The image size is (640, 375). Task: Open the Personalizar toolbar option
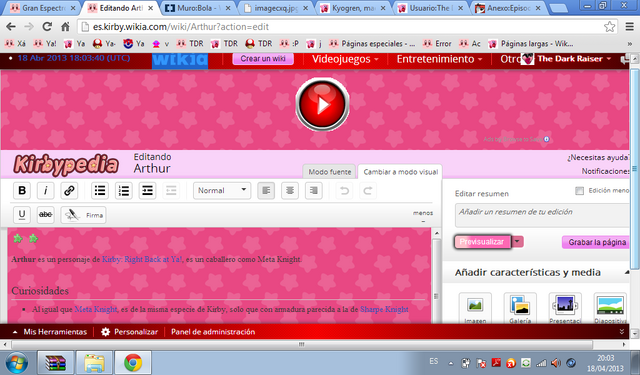(x=130, y=332)
